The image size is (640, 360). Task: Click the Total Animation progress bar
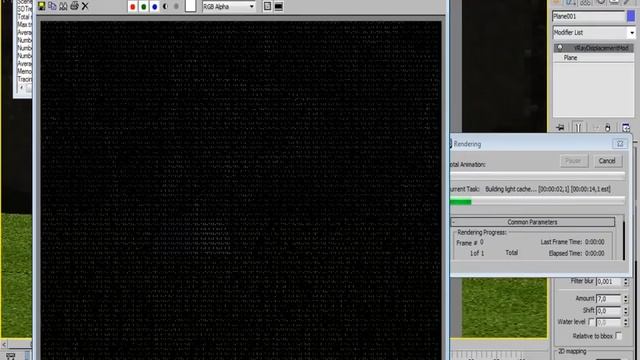point(537,176)
